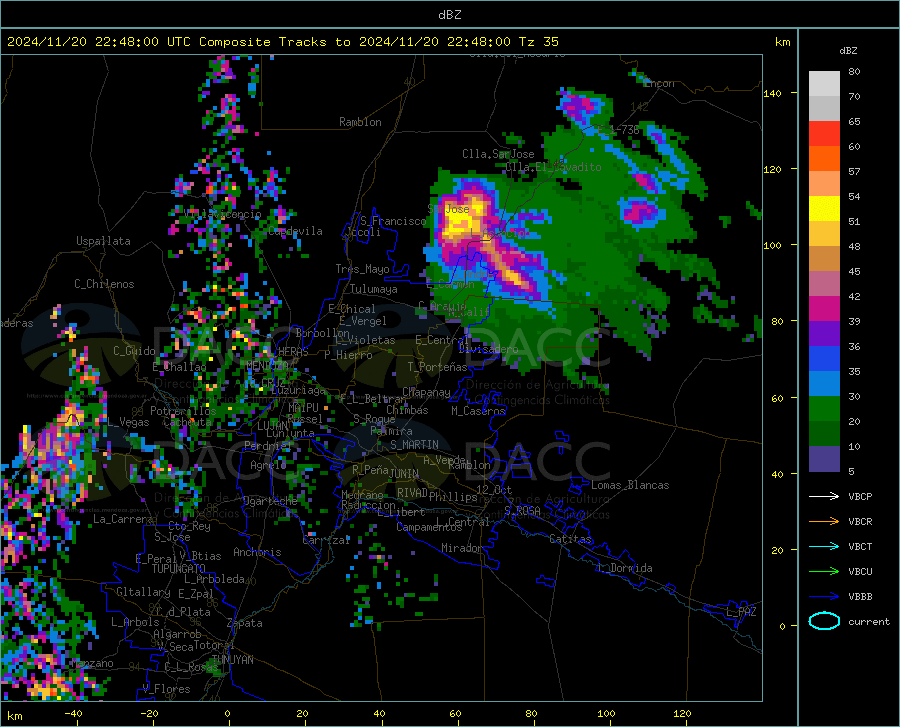This screenshot has height=727, width=900.
Task: Select the slate 5-10 dBZ legend swatch
Action: [x=824, y=459]
